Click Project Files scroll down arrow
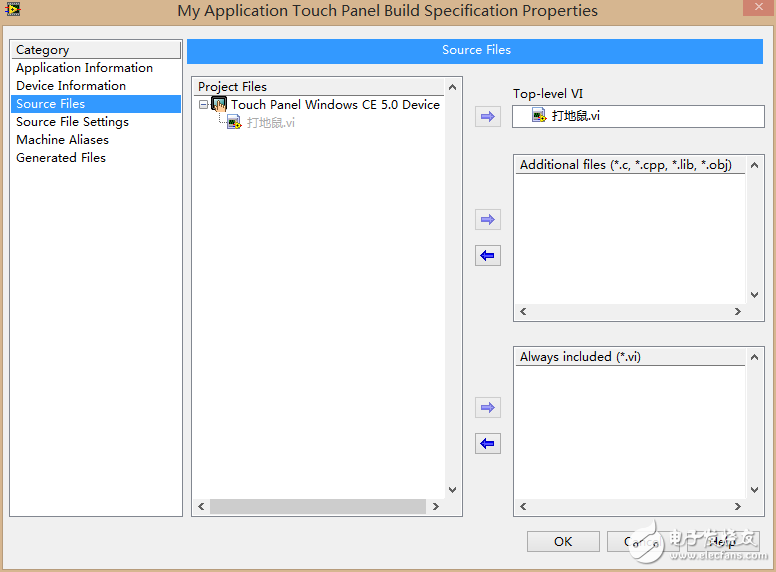Viewport: 776px width, 572px height. click(452, 490)
